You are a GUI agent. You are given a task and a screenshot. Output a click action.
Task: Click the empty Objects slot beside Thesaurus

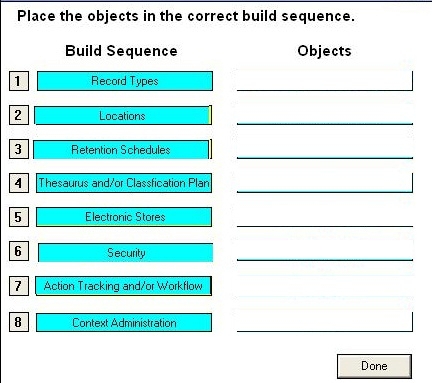tap(325, 183)
